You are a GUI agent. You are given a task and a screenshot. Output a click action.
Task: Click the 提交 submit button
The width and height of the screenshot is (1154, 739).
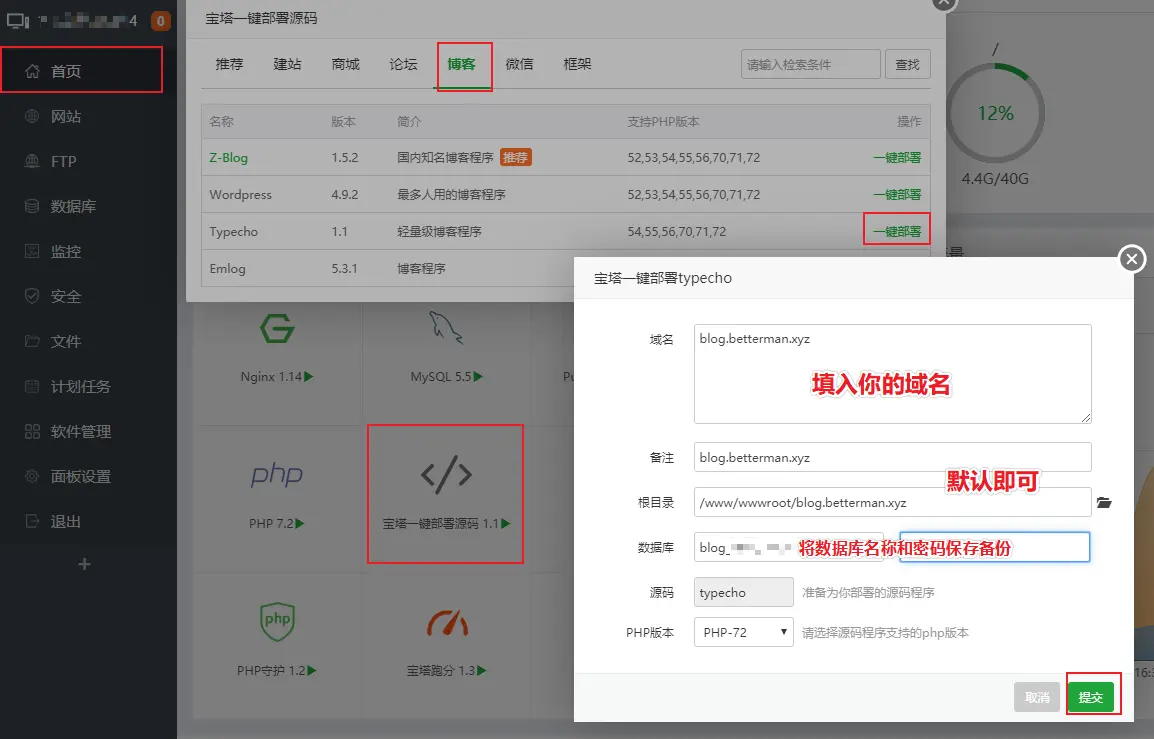coord(1091,696)
